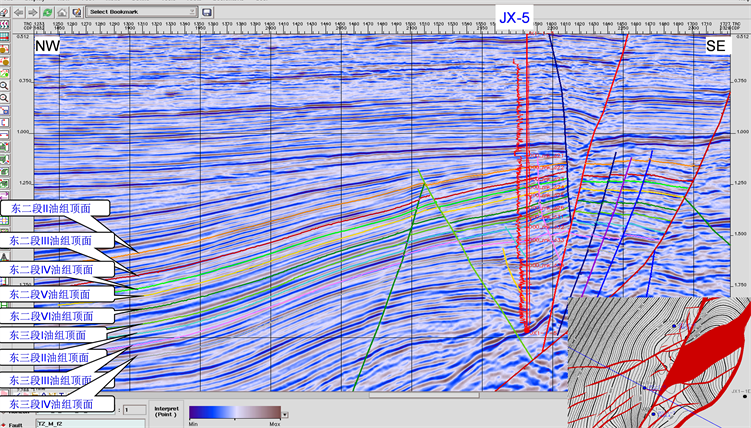This screenshot has width=751, height=428.
Task: Open the color bar dropdown arrow
Action: pyautogui.click(x=285, y=413)
